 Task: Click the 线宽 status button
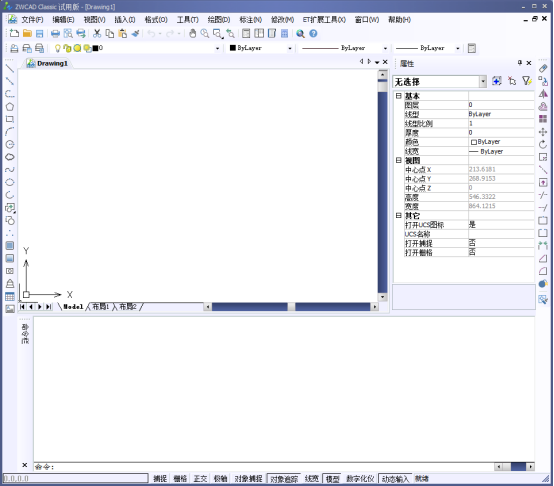[x=312, y=479]
